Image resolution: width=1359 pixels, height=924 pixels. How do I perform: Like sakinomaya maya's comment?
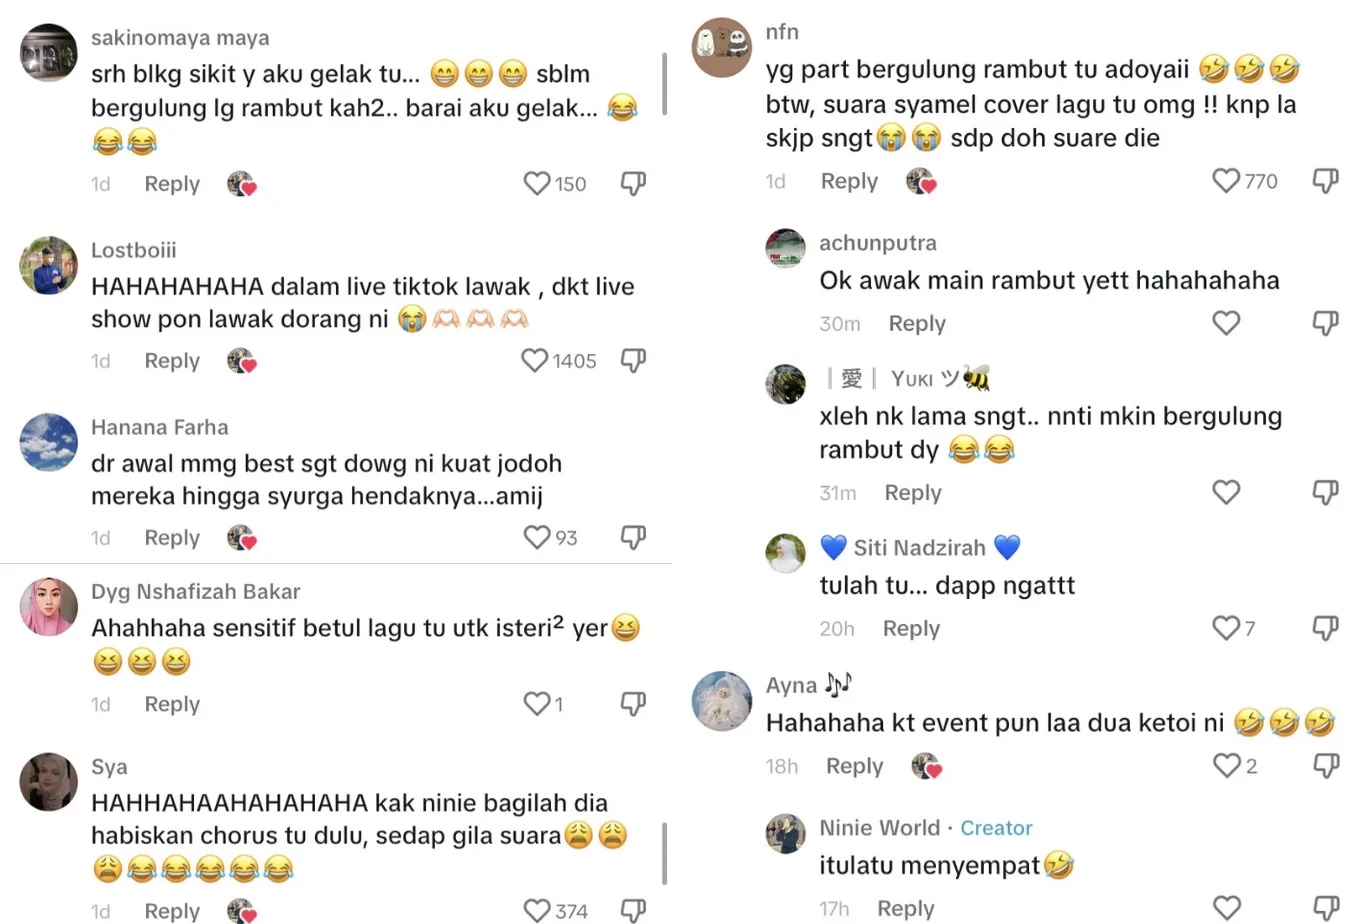point(537,183)
